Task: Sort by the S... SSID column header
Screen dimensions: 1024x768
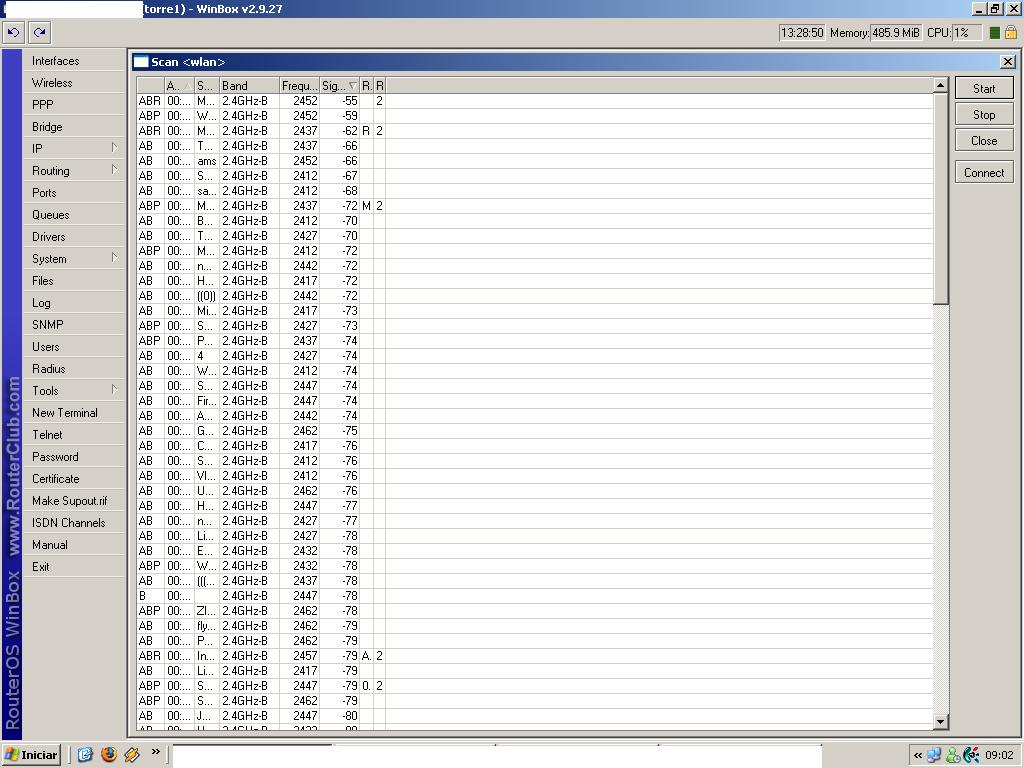Action: tap(208, 86)
